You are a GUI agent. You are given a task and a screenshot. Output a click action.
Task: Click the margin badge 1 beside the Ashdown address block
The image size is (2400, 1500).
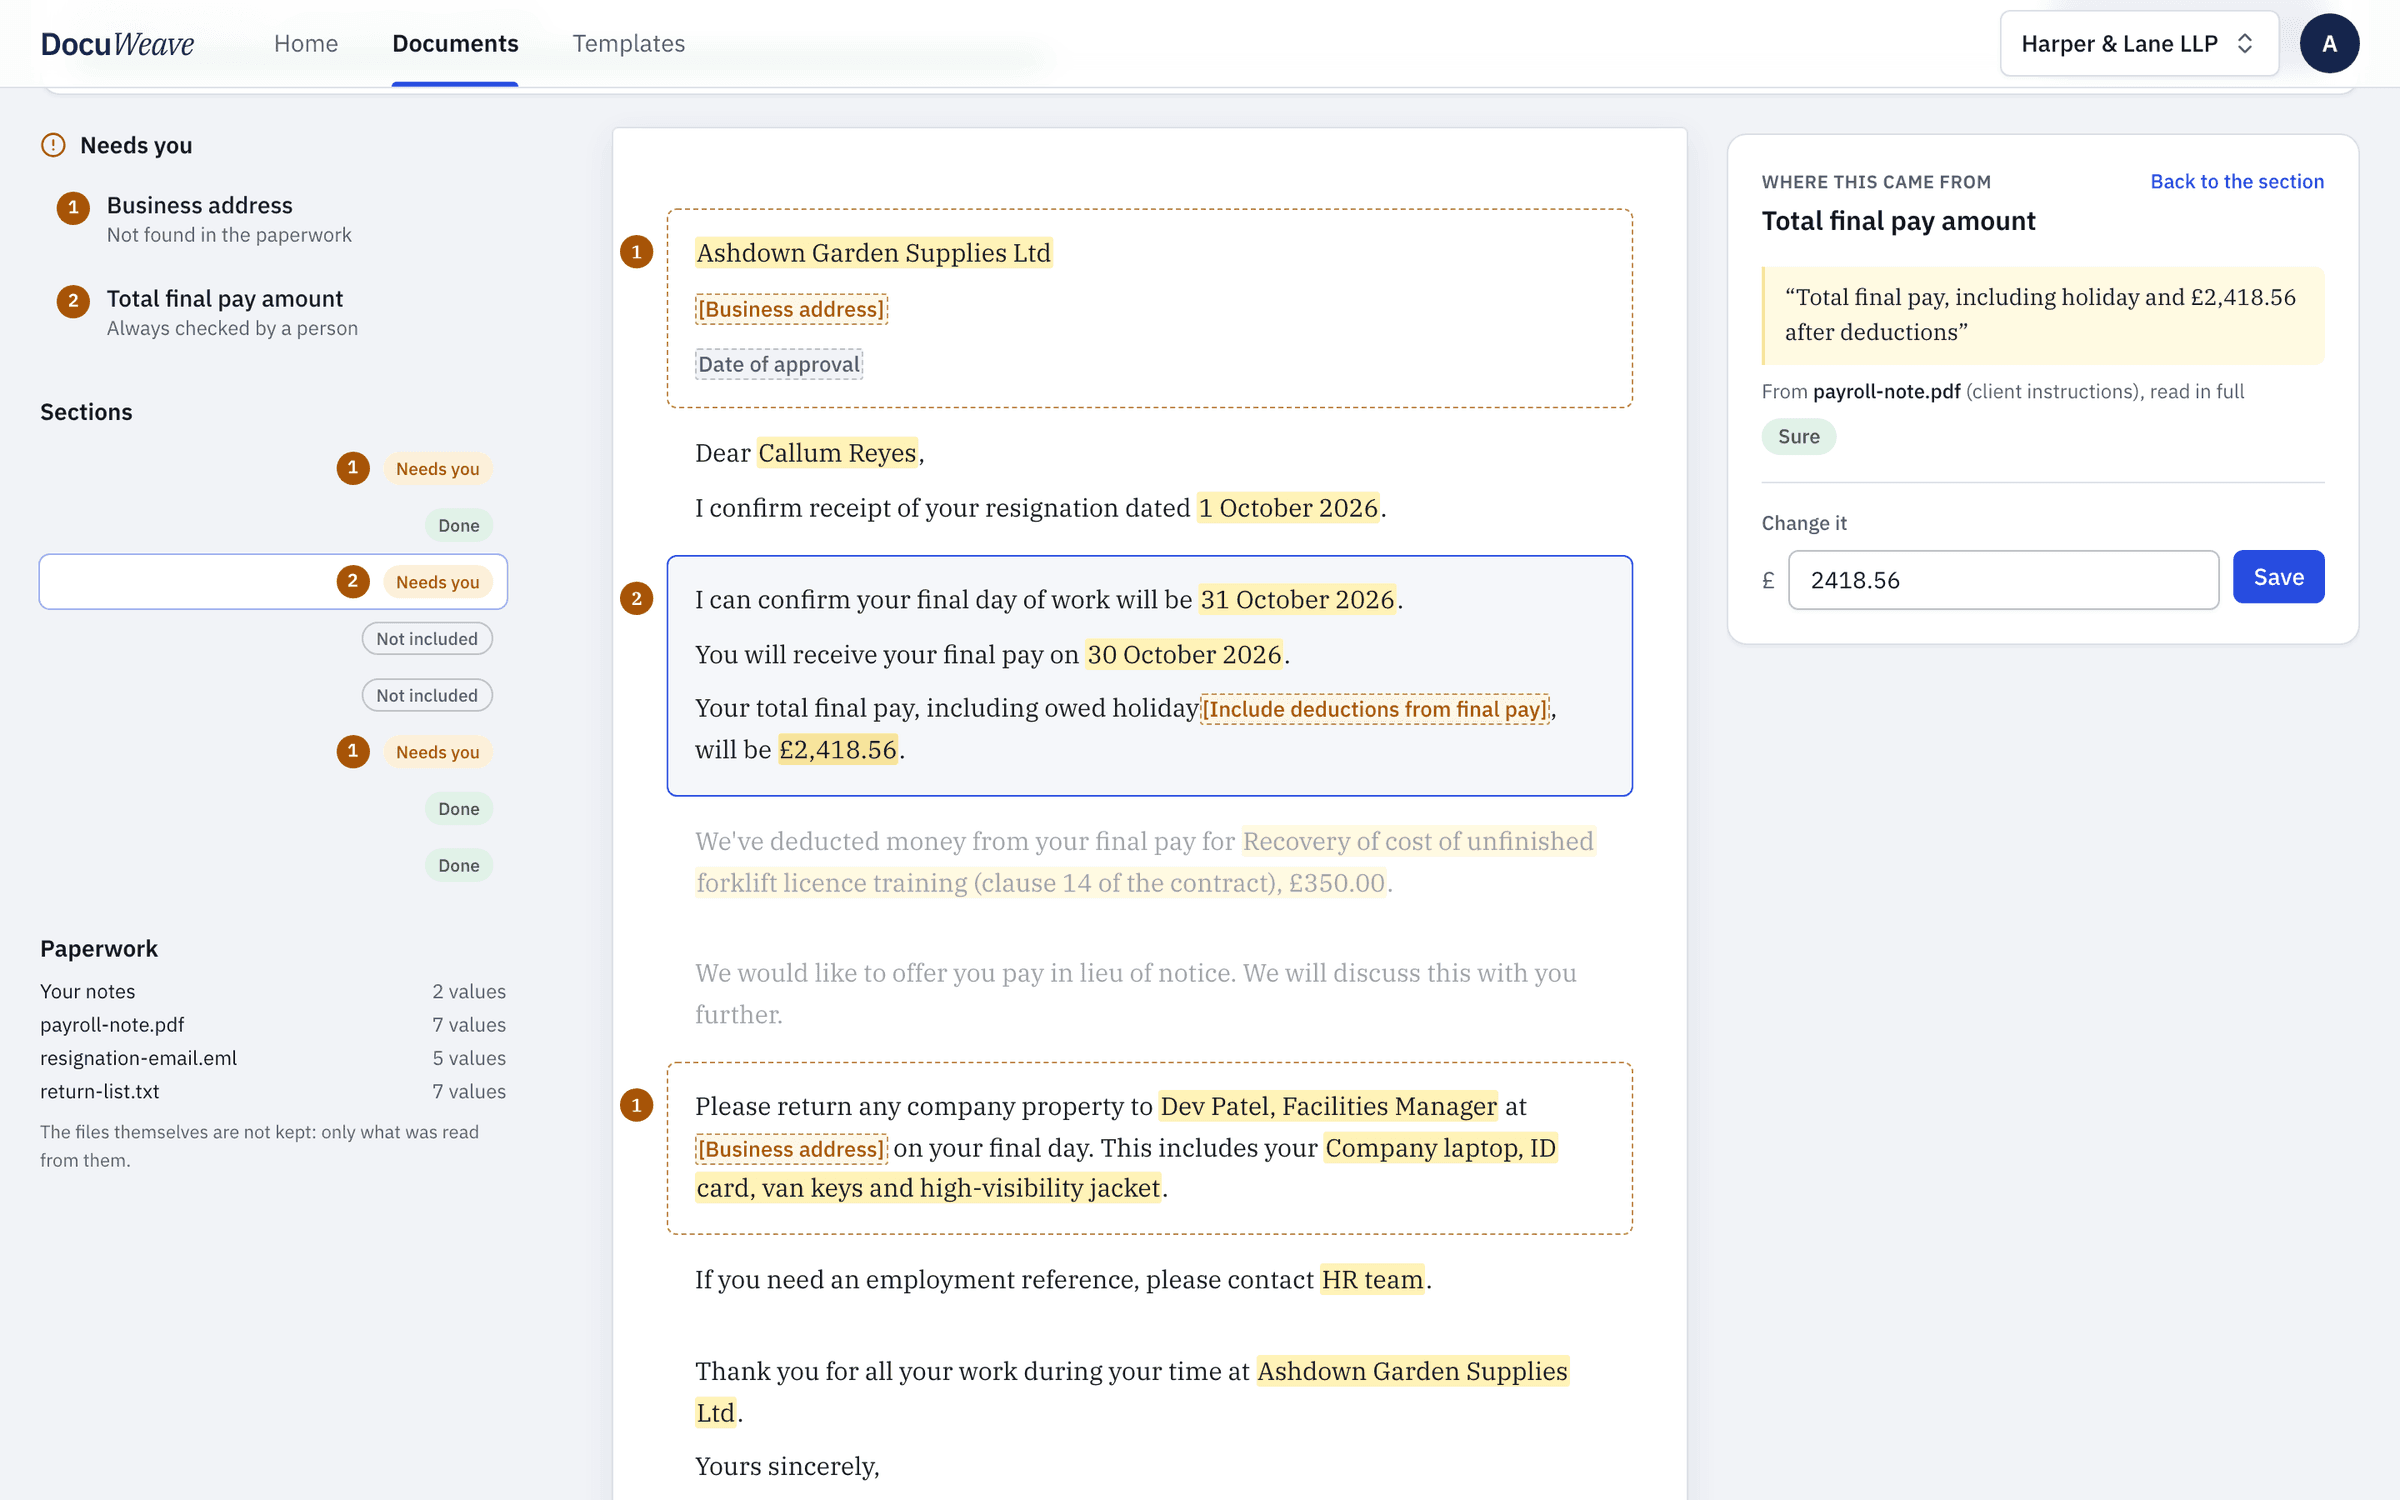(x=637, y=251)
